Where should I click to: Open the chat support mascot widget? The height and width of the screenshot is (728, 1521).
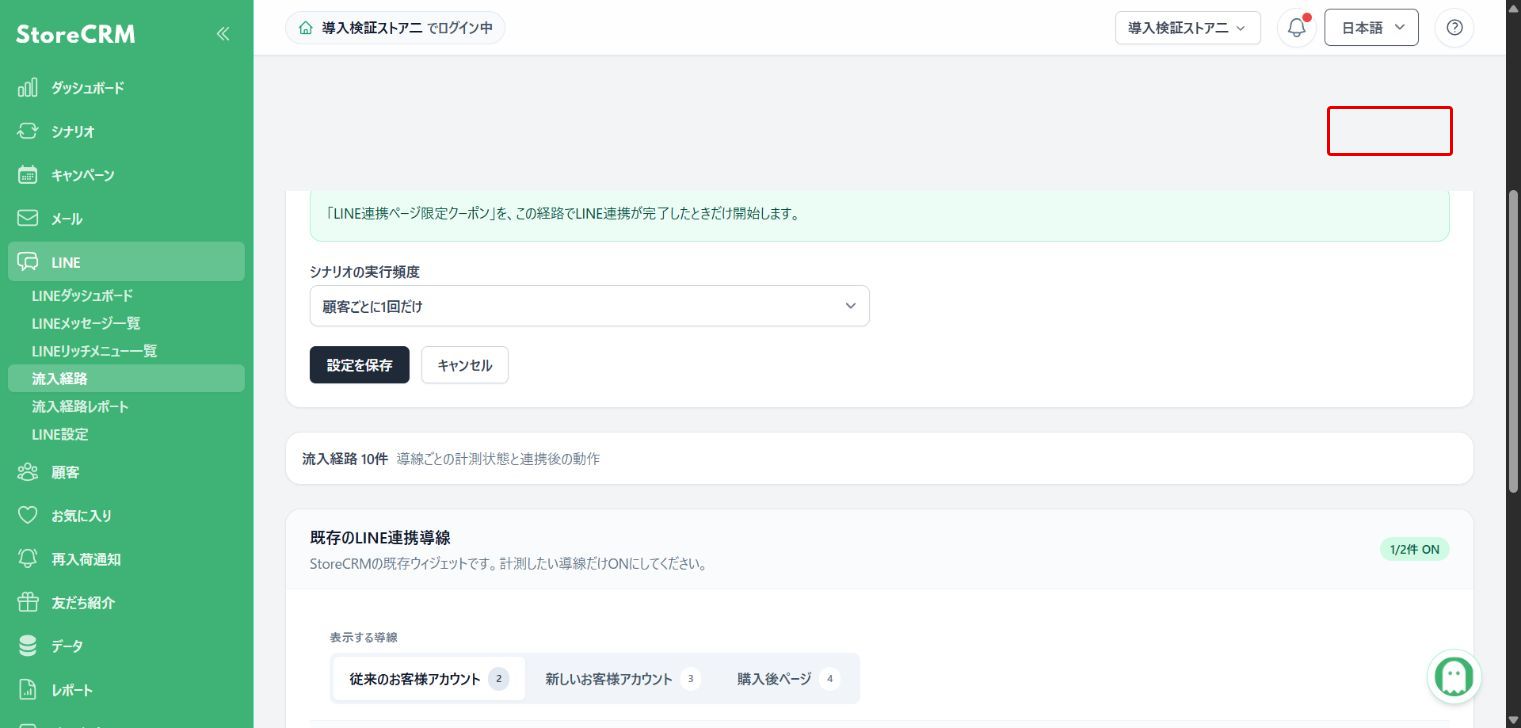click(x=1454, y=677)
